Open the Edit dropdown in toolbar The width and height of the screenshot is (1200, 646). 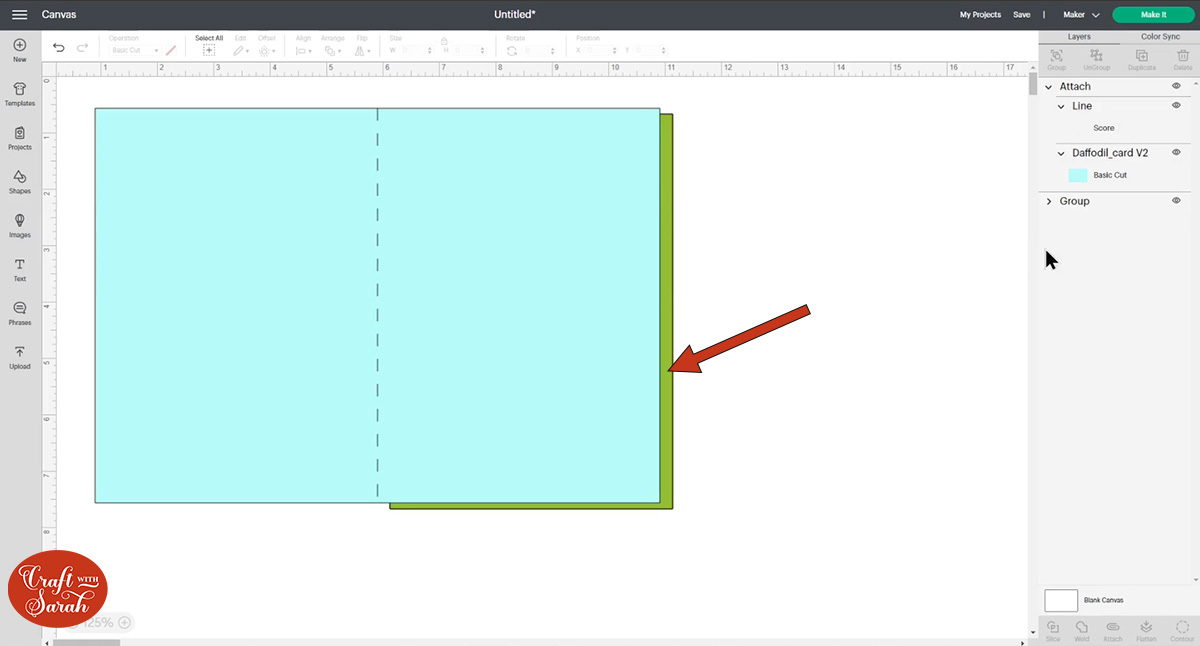coord(241,50)
